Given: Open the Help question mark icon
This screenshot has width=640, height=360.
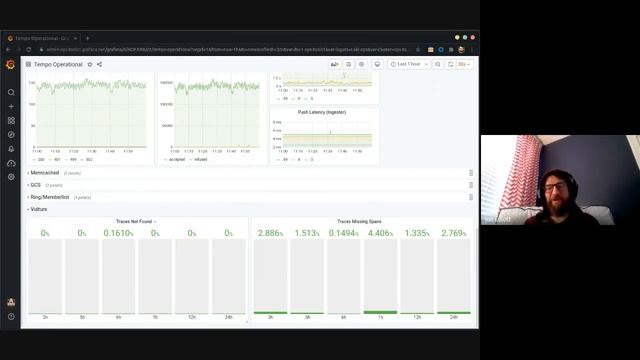Looking at the screenshot, I should pos(11,316).
